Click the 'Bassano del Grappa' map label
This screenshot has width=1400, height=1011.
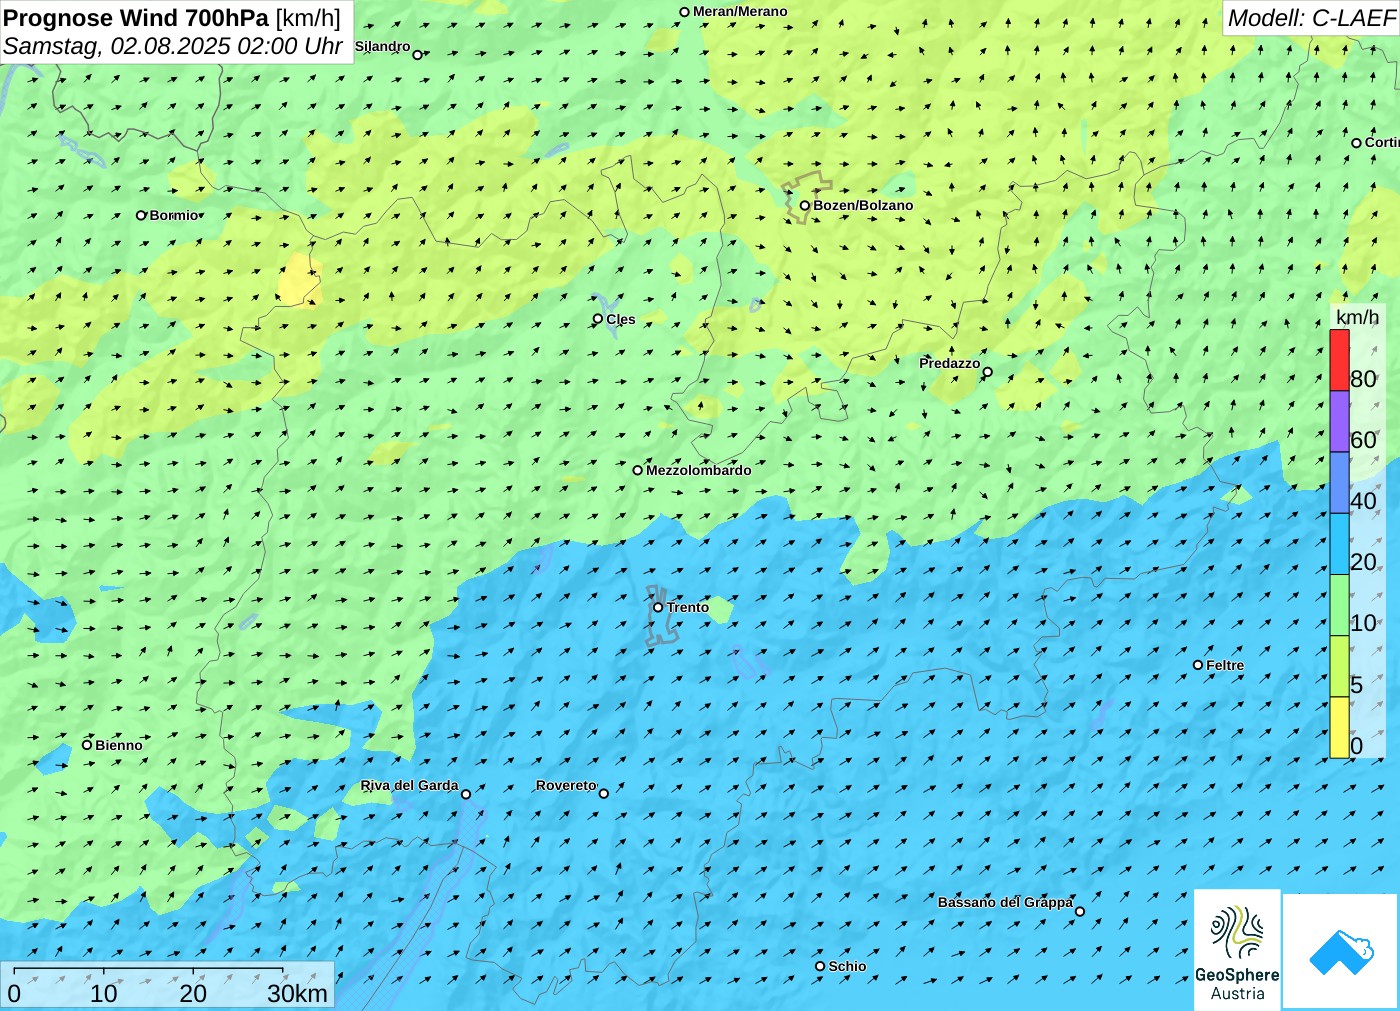click(1005, 902)
